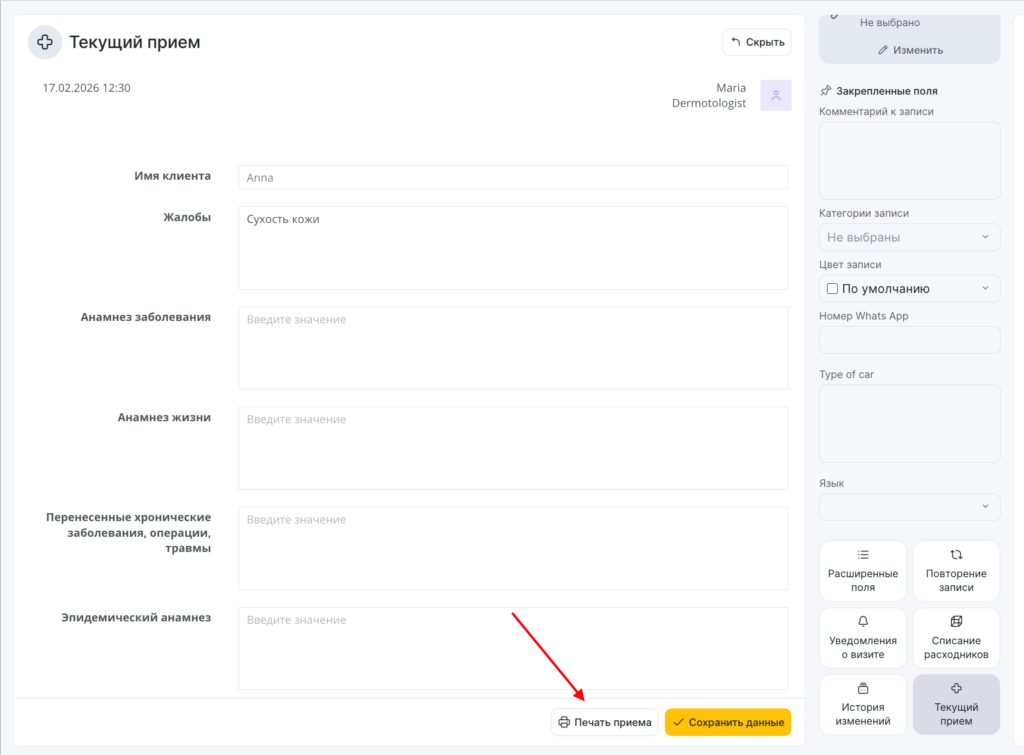1024x755 pixels.
Task: Click the doctor Maria avatar icon
Action: click(x=775, y=95)
